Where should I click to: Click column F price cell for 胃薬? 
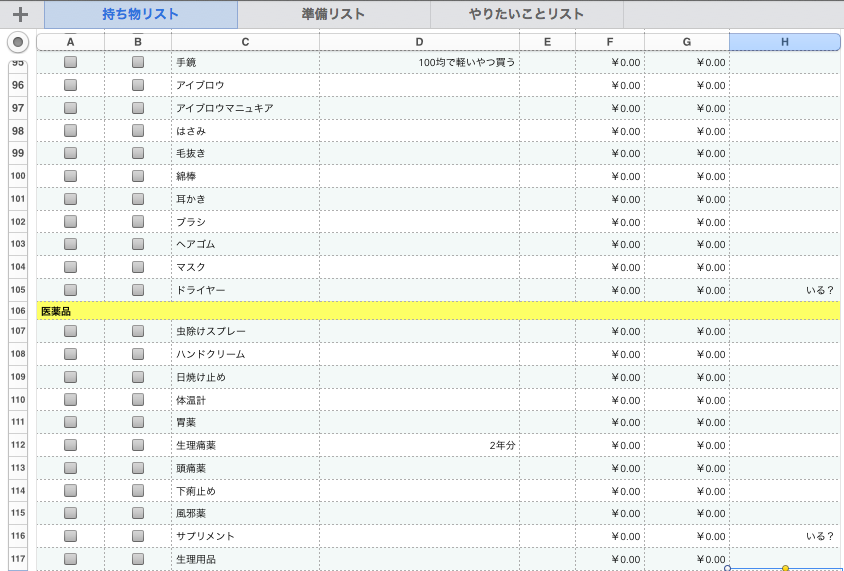[610, 422]
